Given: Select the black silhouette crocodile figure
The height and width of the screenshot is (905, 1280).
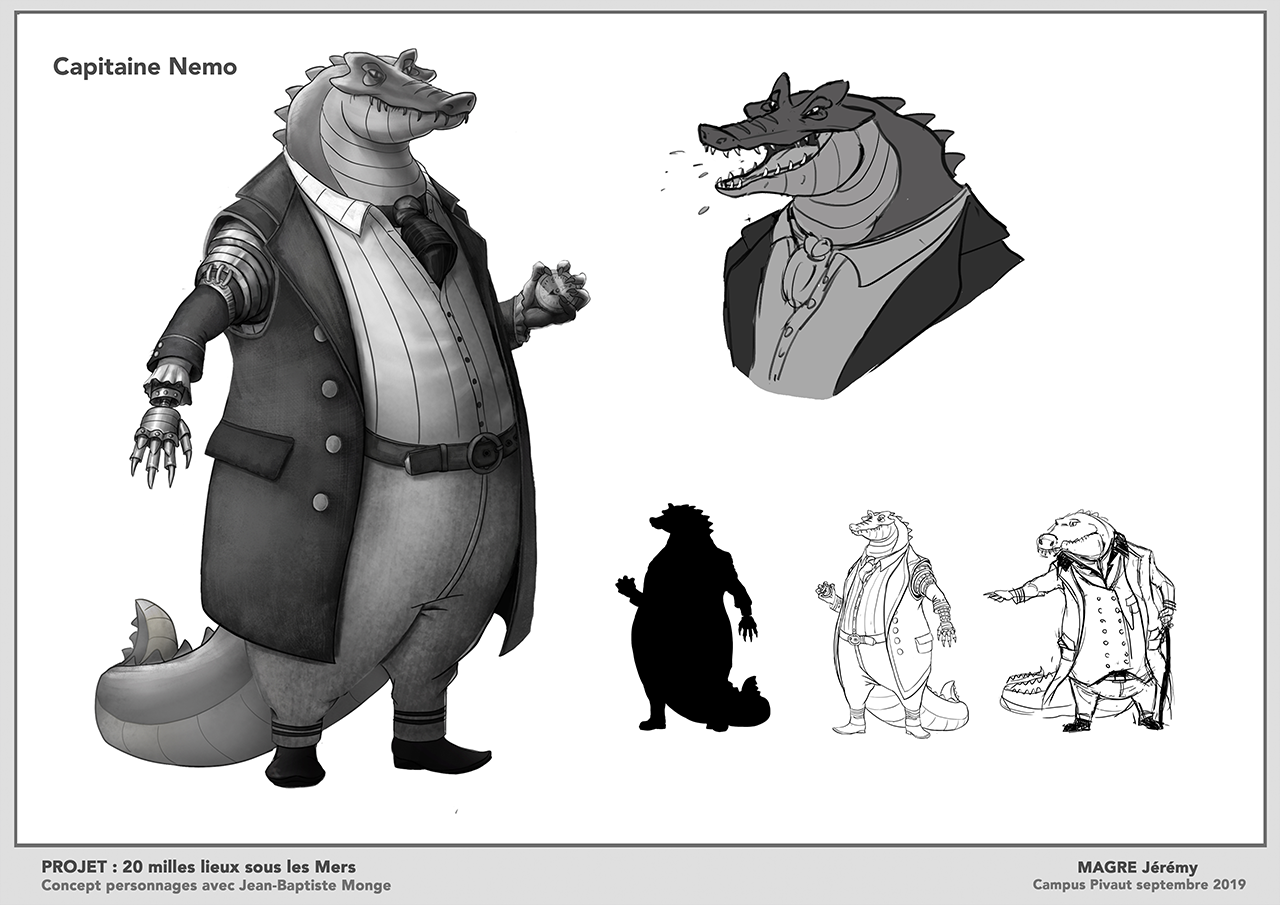Looking at the screenshot, I should (692, 616).
